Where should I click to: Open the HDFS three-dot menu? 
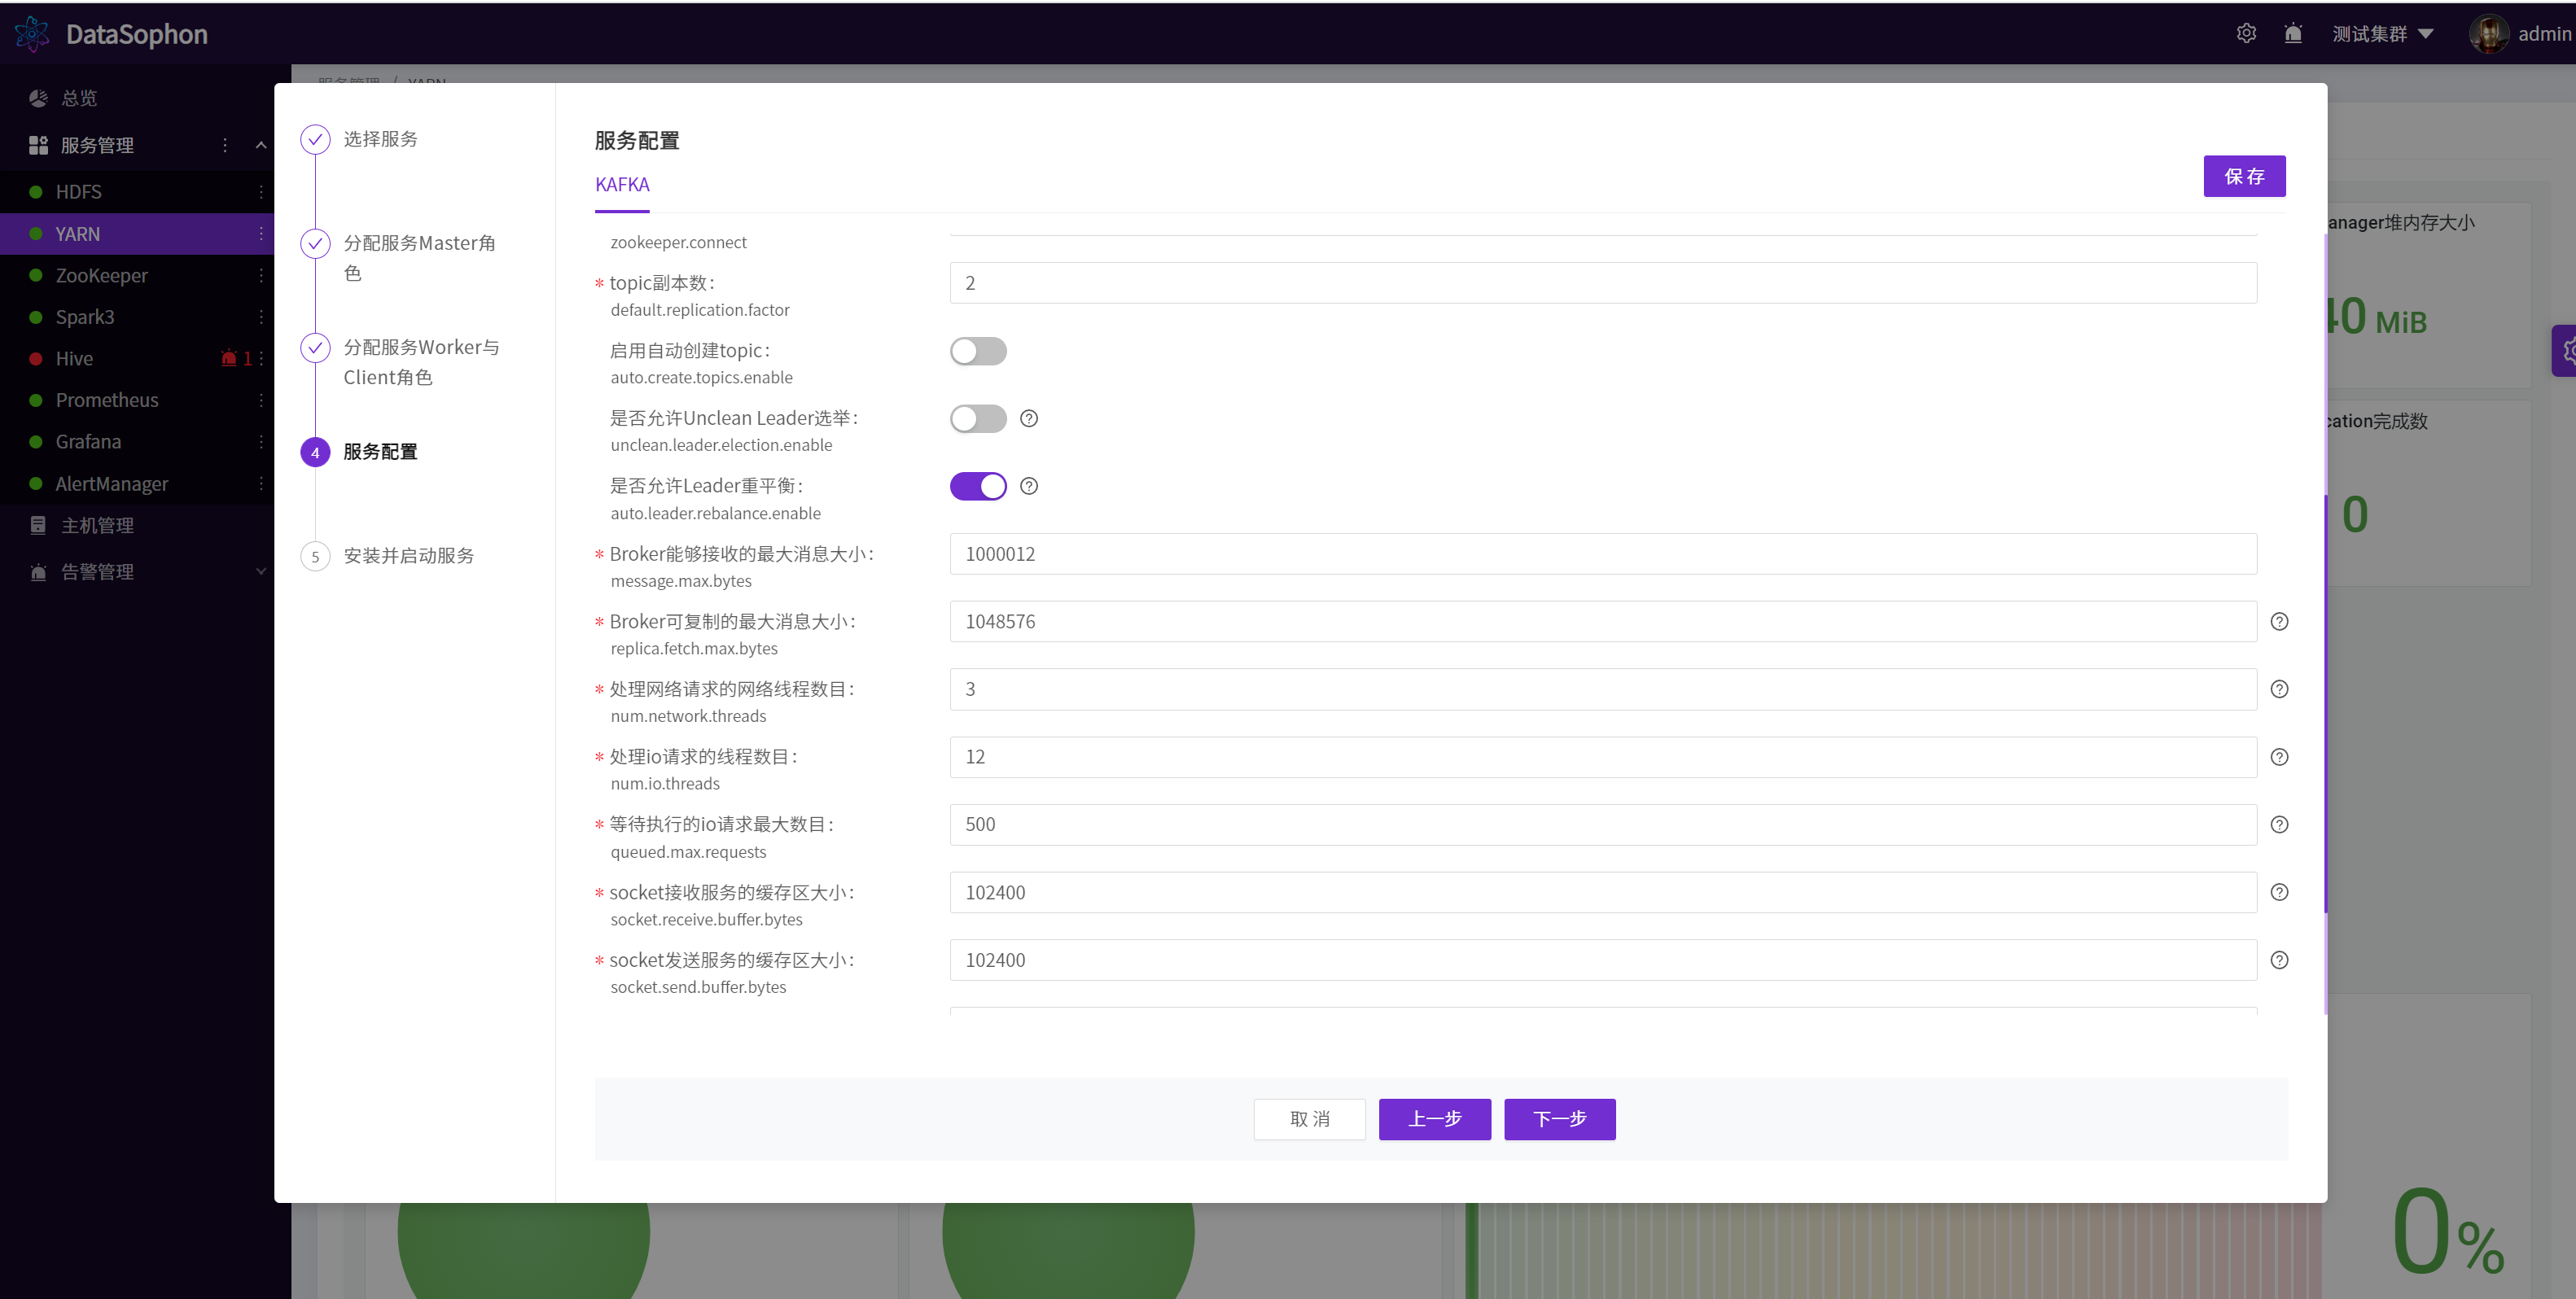(261, 192)
